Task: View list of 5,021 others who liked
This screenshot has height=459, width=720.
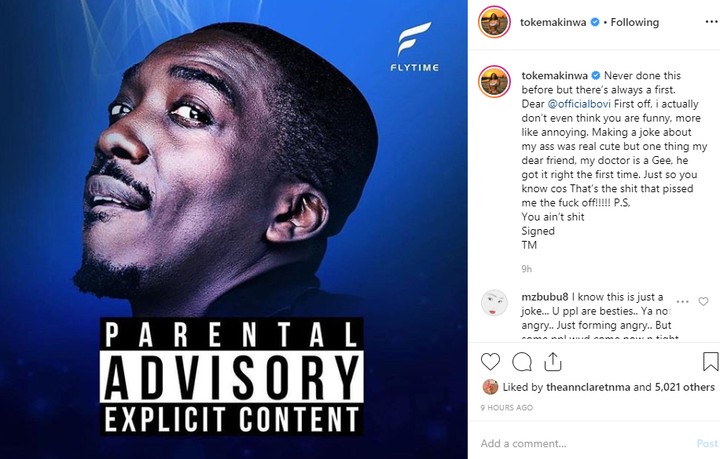Action: (x=685, y=387)
